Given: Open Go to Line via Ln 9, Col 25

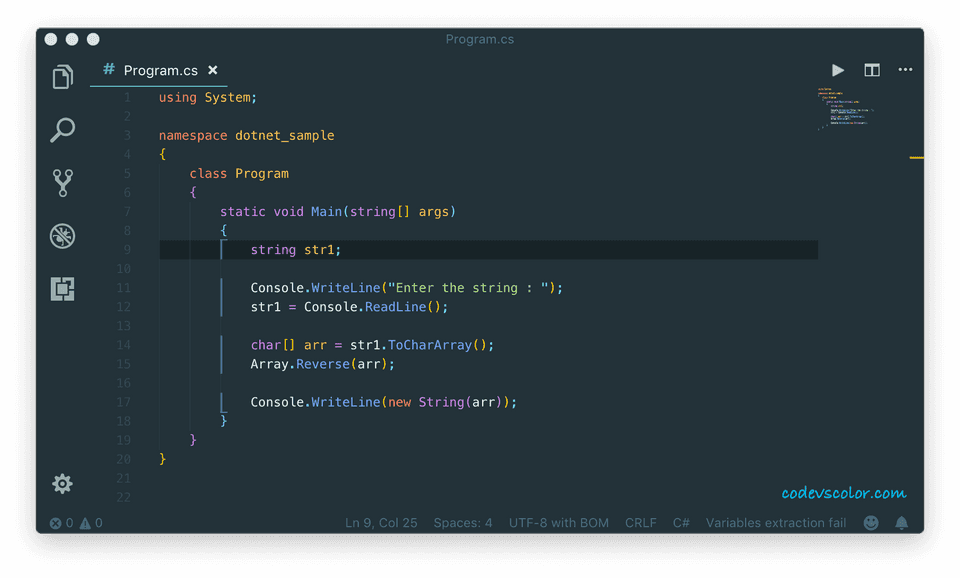Looking at the screenshot, I should coord(380,522).
